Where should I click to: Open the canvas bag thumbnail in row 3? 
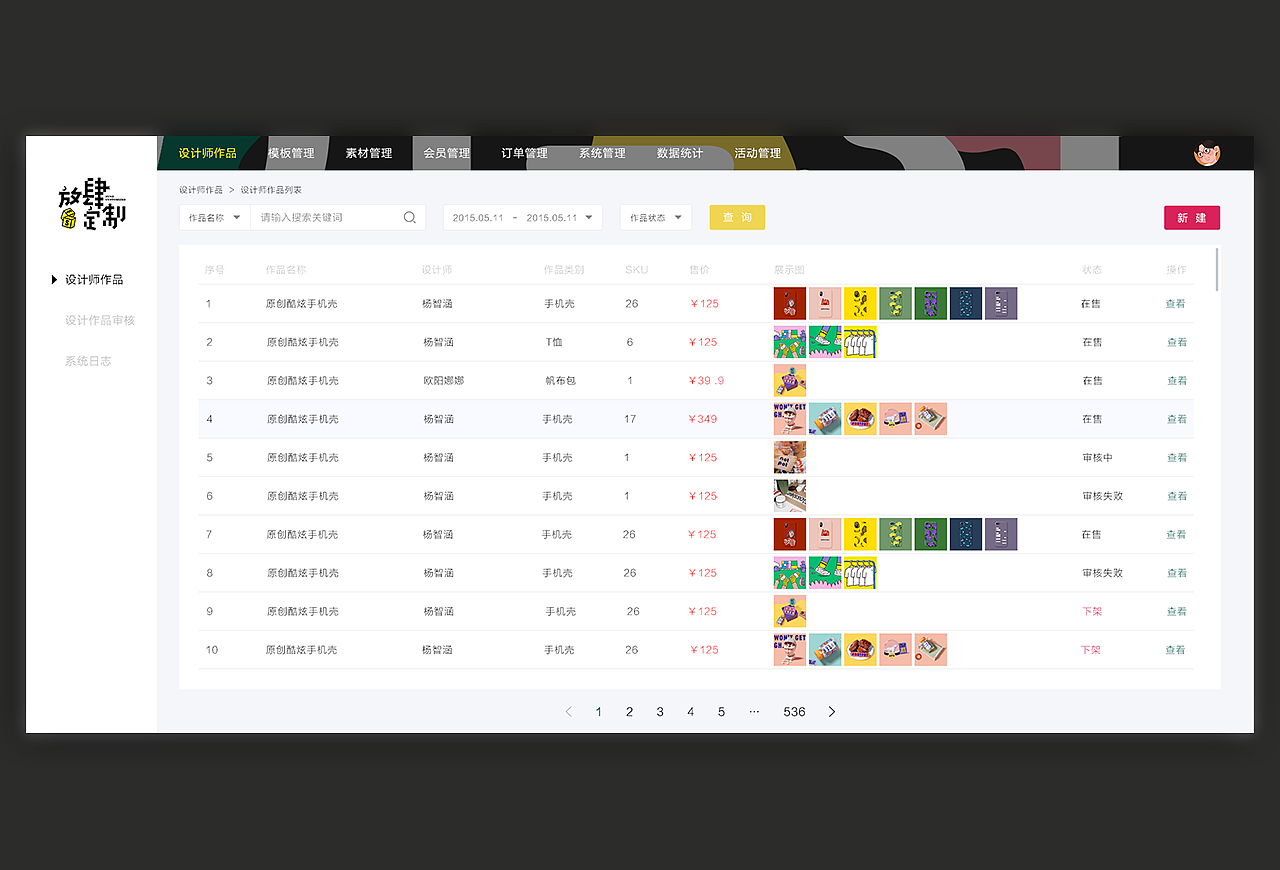click(789, 380)
